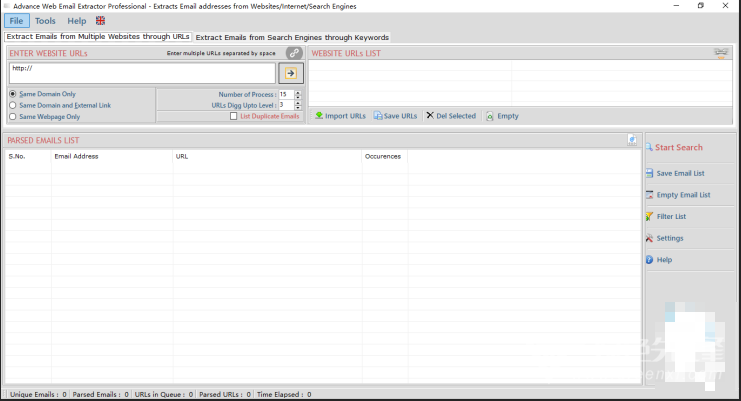741x401 pixels.
Task: Open the Tools menu
Action: point(45,21)
